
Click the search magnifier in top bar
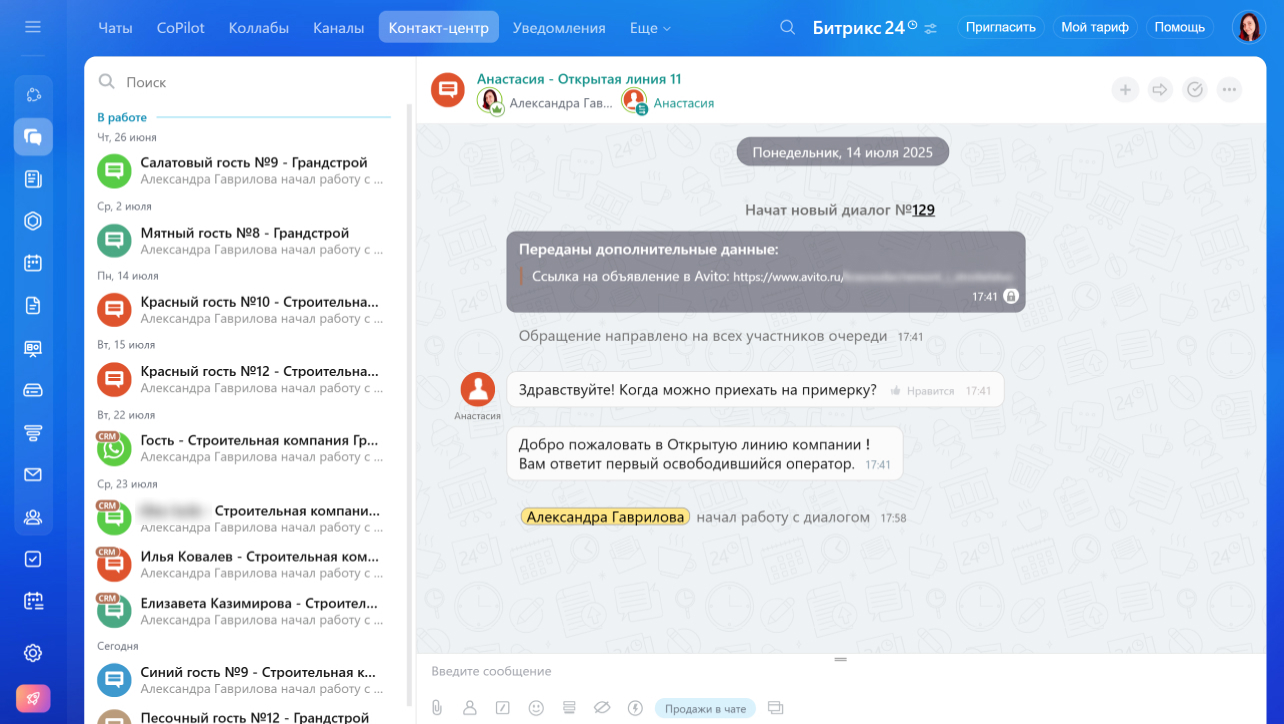pyautogui.click(x=788, y=28)
